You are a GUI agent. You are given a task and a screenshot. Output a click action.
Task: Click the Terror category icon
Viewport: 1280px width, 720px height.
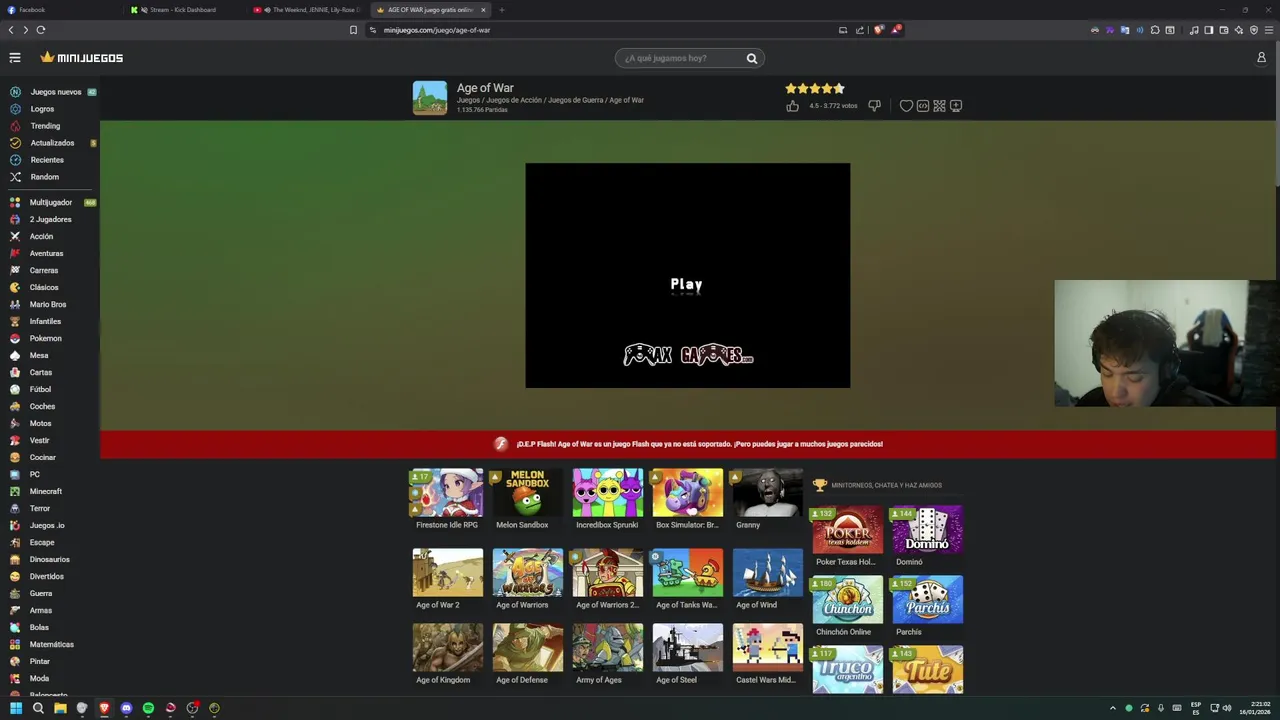[15, 508]
